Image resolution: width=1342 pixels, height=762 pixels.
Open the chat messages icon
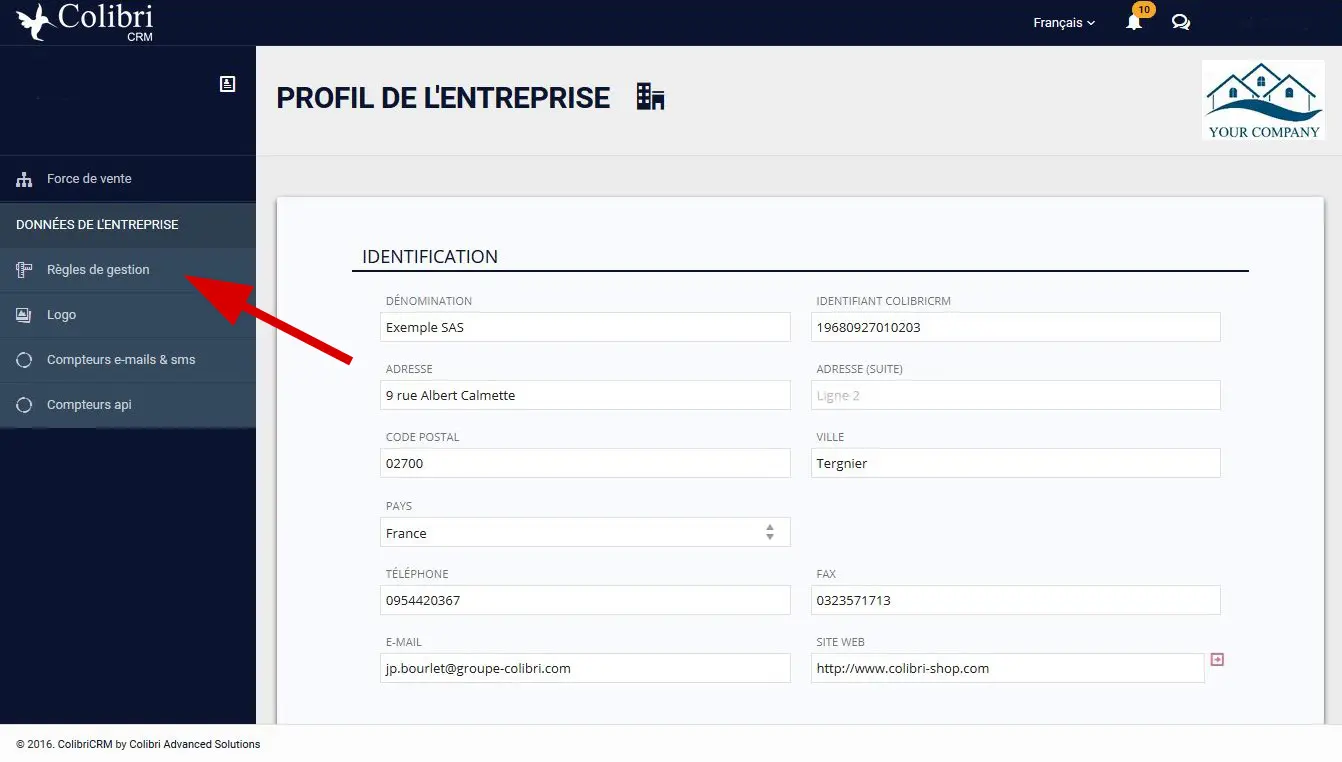coord(1181,22)
